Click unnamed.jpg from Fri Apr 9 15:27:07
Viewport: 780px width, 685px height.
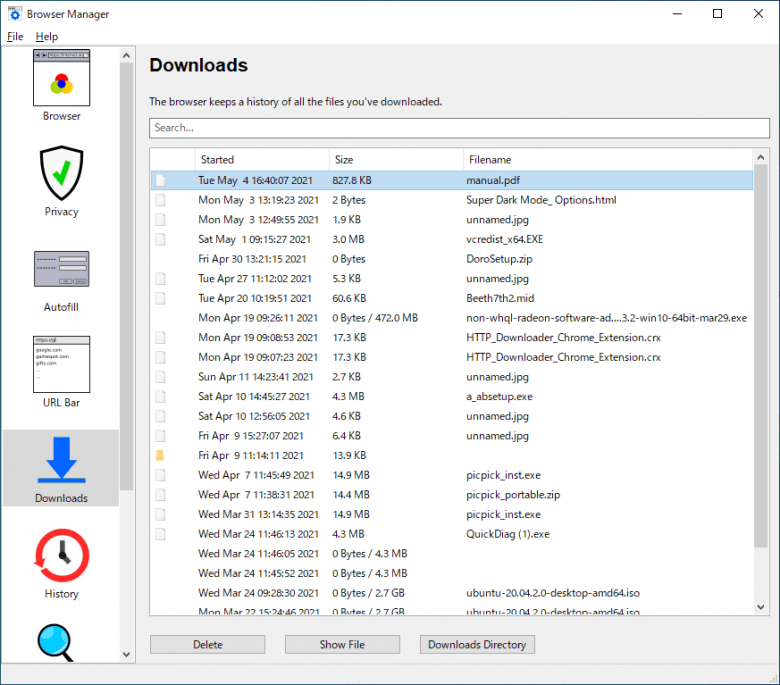tap(497, 436)
